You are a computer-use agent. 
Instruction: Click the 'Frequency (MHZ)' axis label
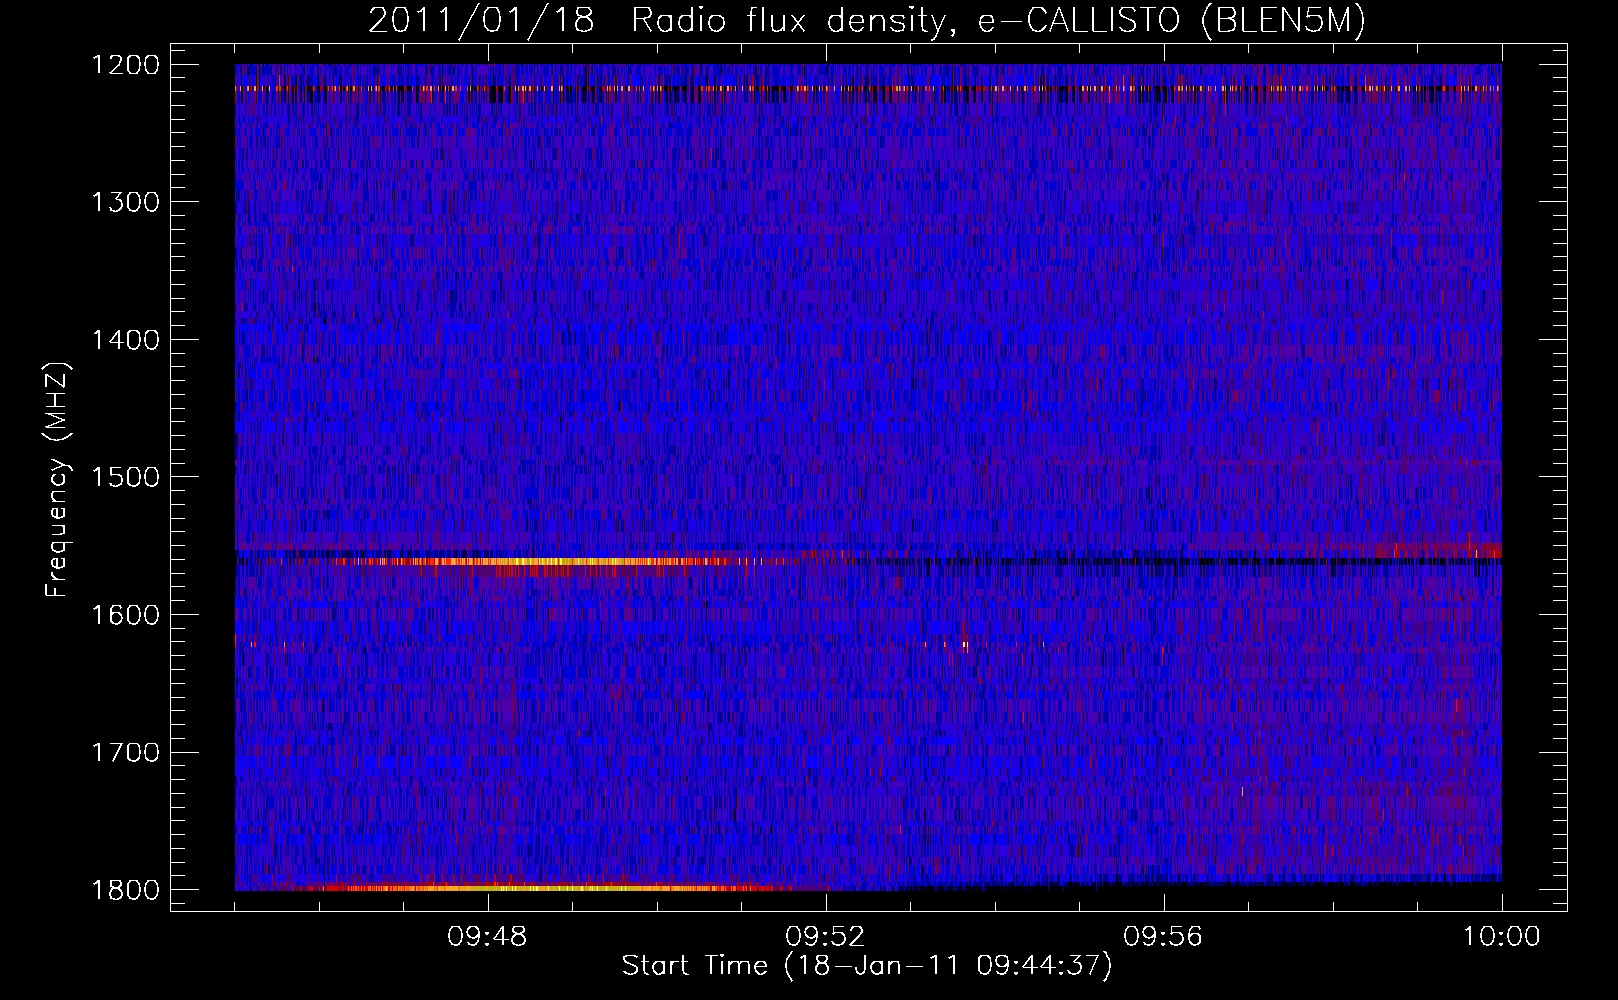click(57, 480)
